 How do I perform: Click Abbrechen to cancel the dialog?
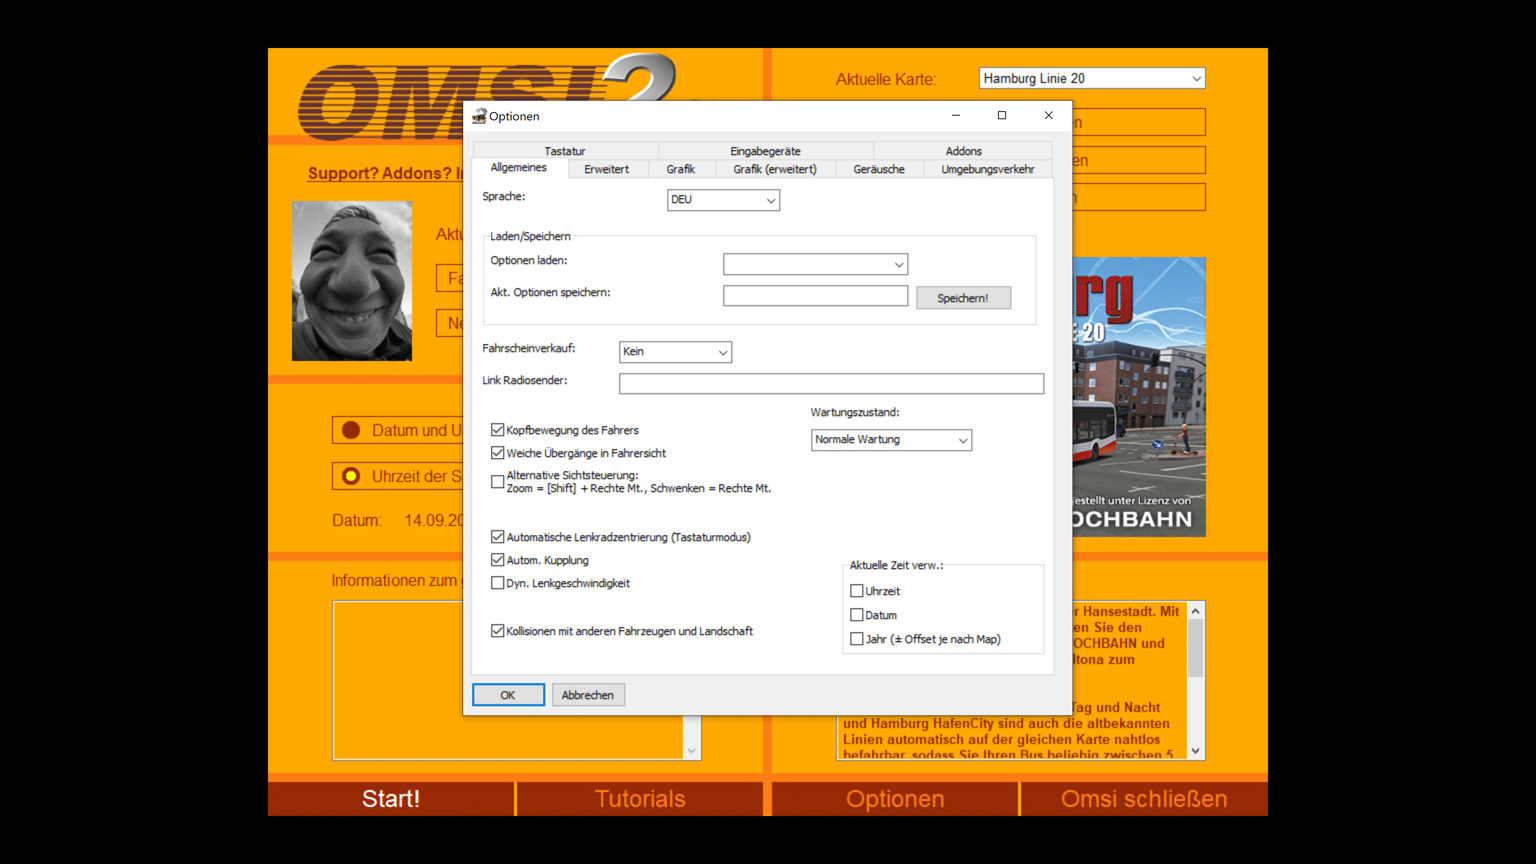tap(587, 695)
